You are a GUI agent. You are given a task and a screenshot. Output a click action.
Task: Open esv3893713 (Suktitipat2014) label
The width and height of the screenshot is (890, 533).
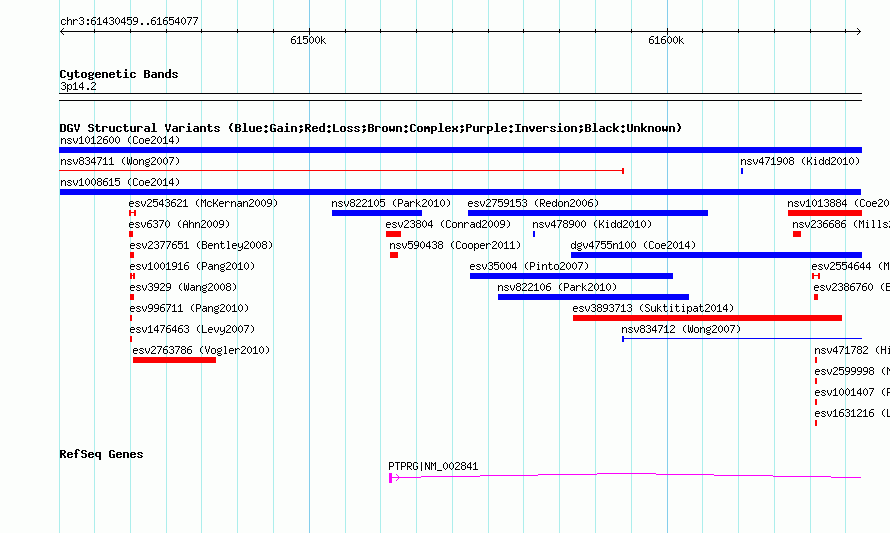pos(653,308)
